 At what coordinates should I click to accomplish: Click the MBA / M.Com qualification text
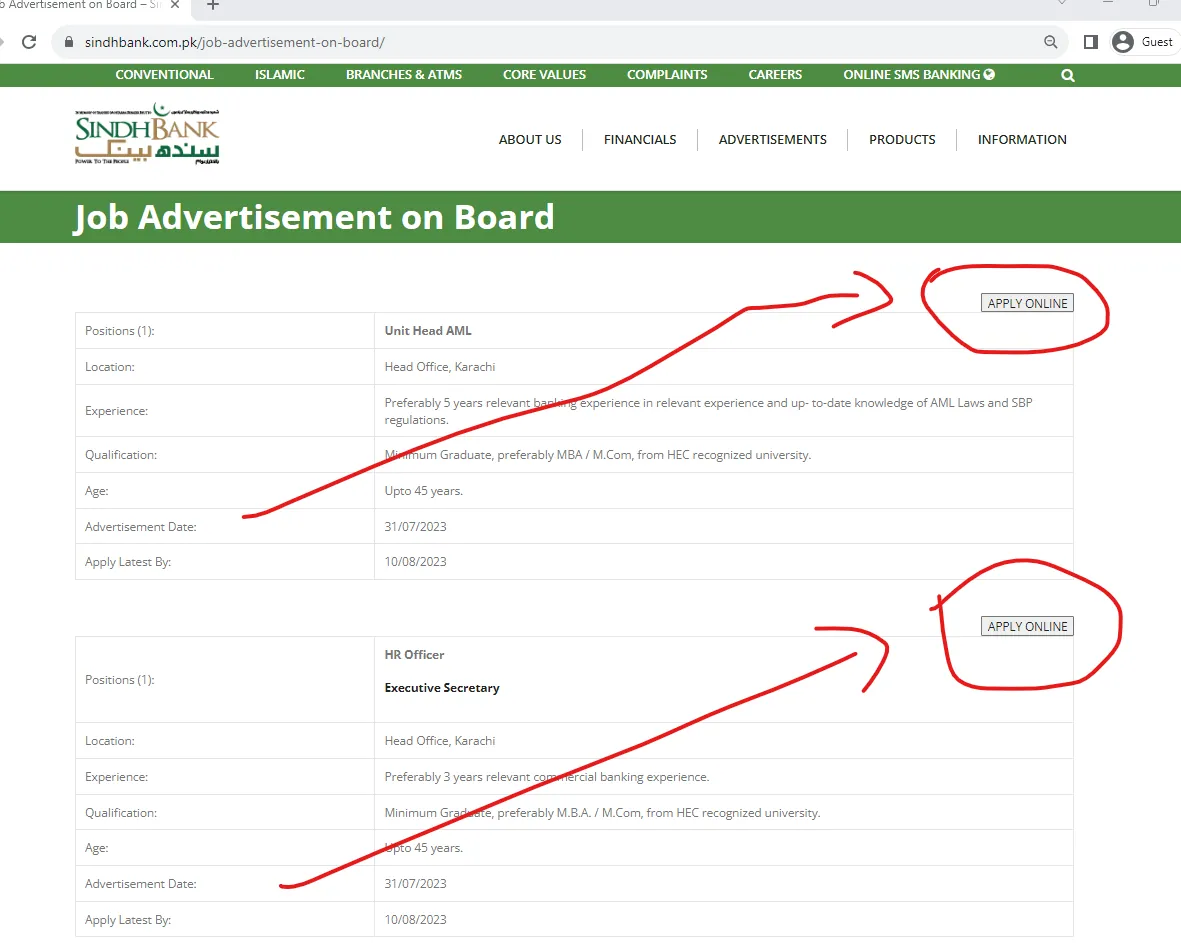pos(597,455)
